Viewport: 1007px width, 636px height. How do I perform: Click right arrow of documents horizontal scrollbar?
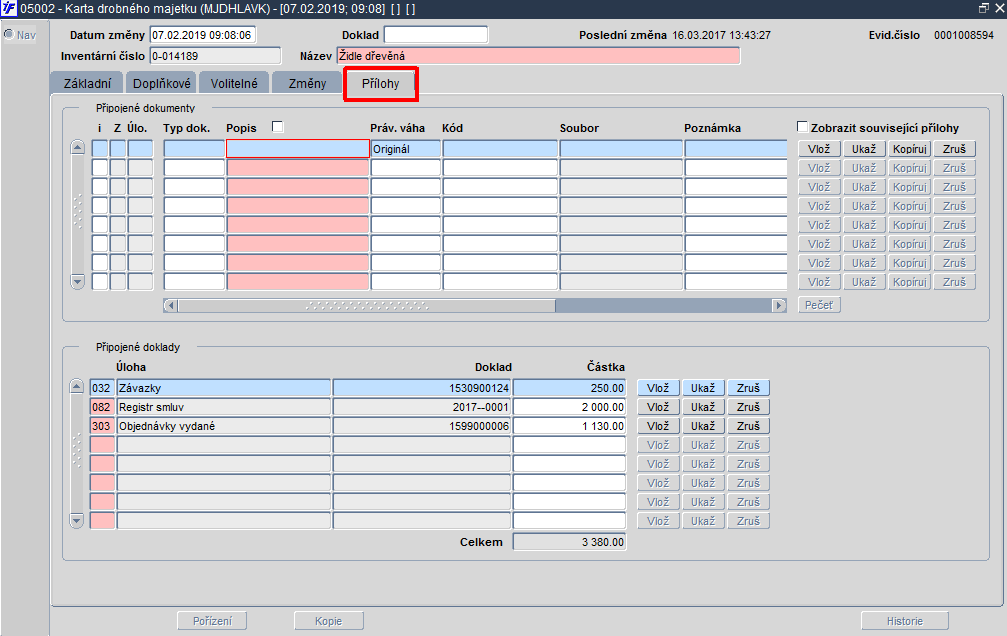(x=780, y=305)
